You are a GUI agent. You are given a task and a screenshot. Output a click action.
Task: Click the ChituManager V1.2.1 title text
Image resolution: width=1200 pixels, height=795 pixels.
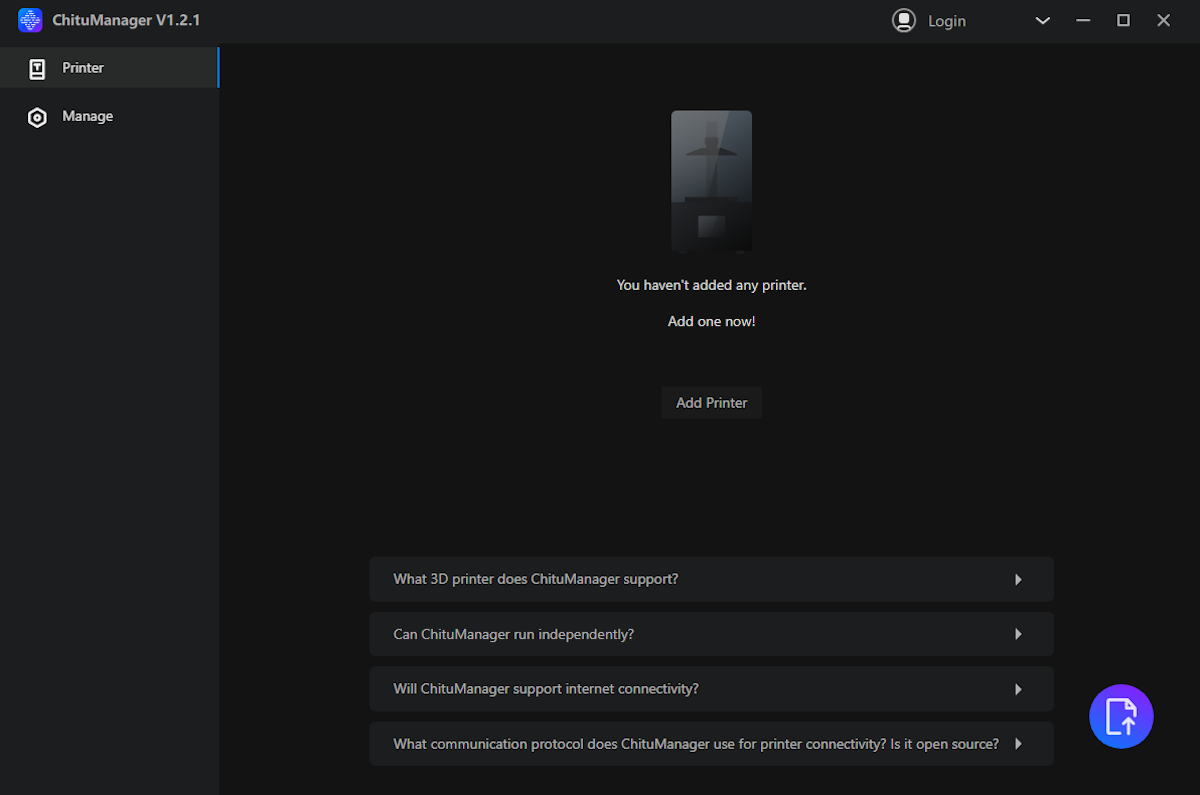click(x=126, y=20)
